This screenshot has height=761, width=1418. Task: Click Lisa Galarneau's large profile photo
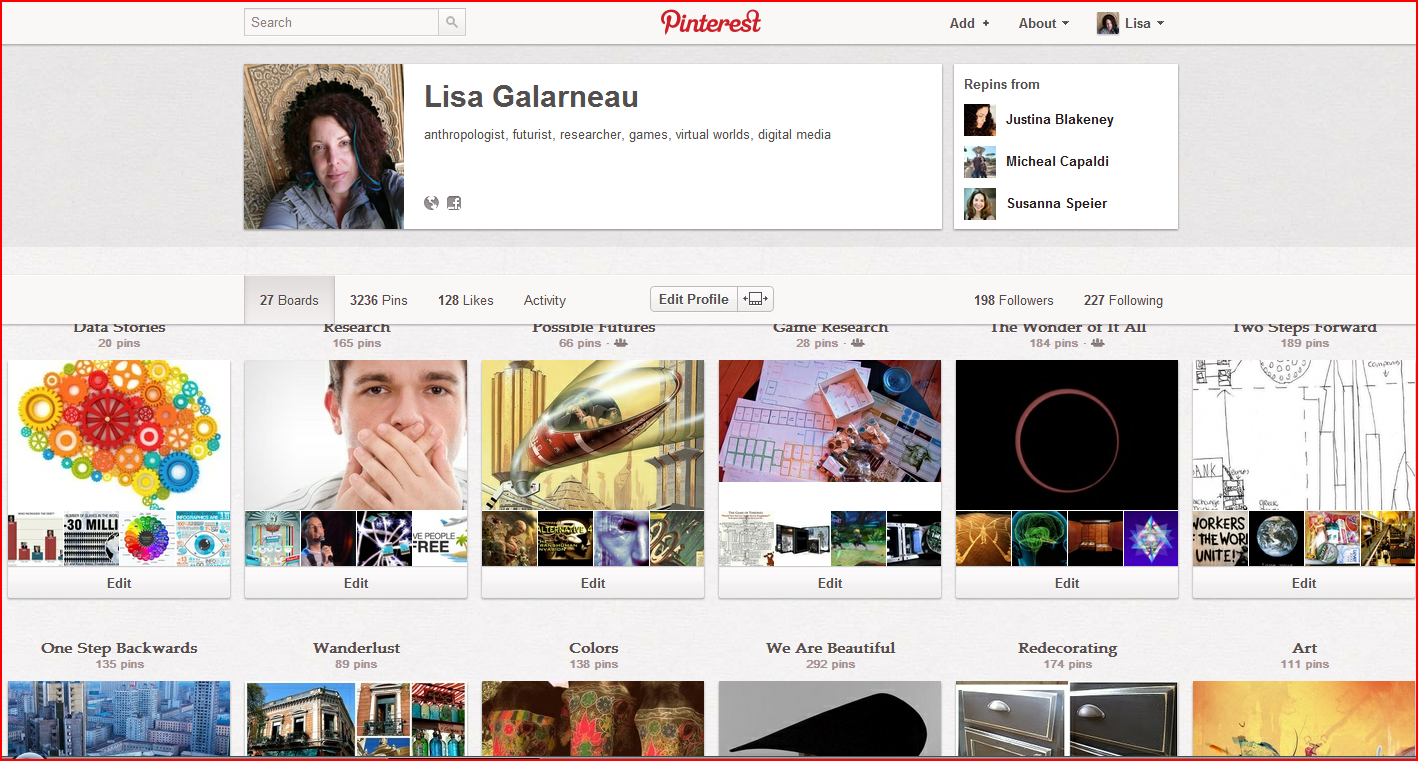[x=324, y=147]
